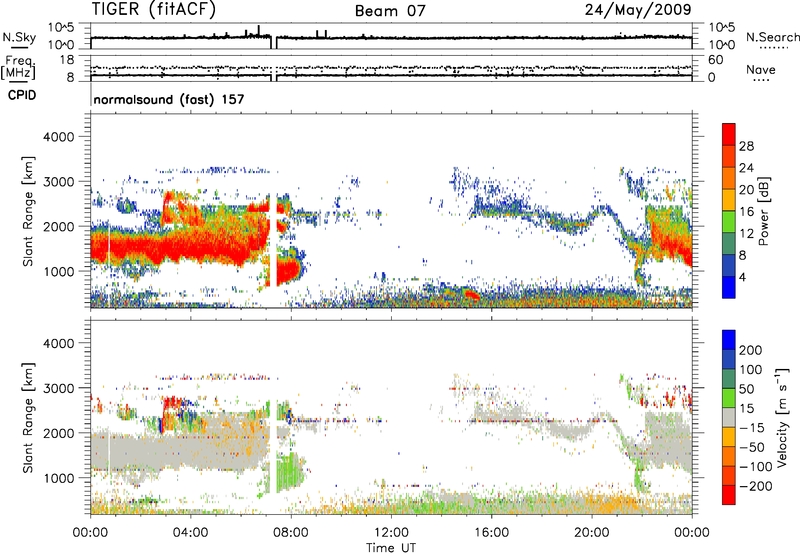Select the 4000 tick in velocity panel

(59, 343)
